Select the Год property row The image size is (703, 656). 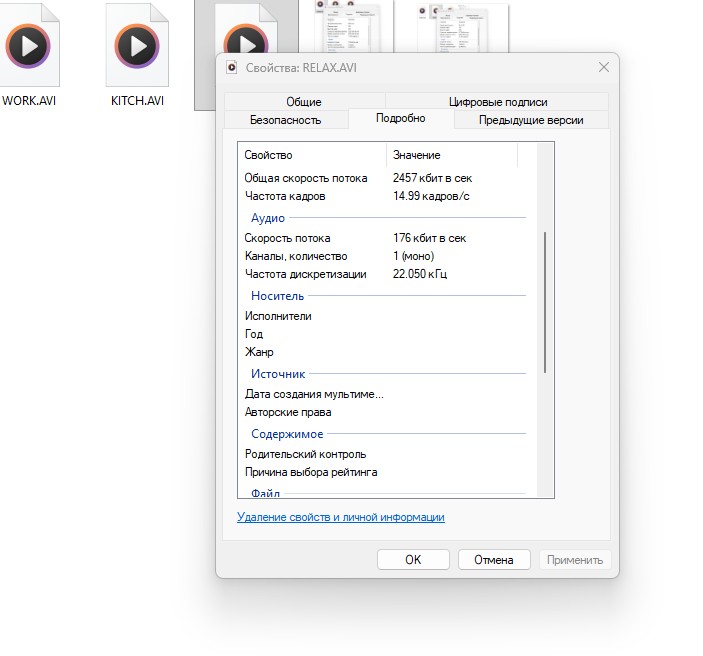[387, 334]
